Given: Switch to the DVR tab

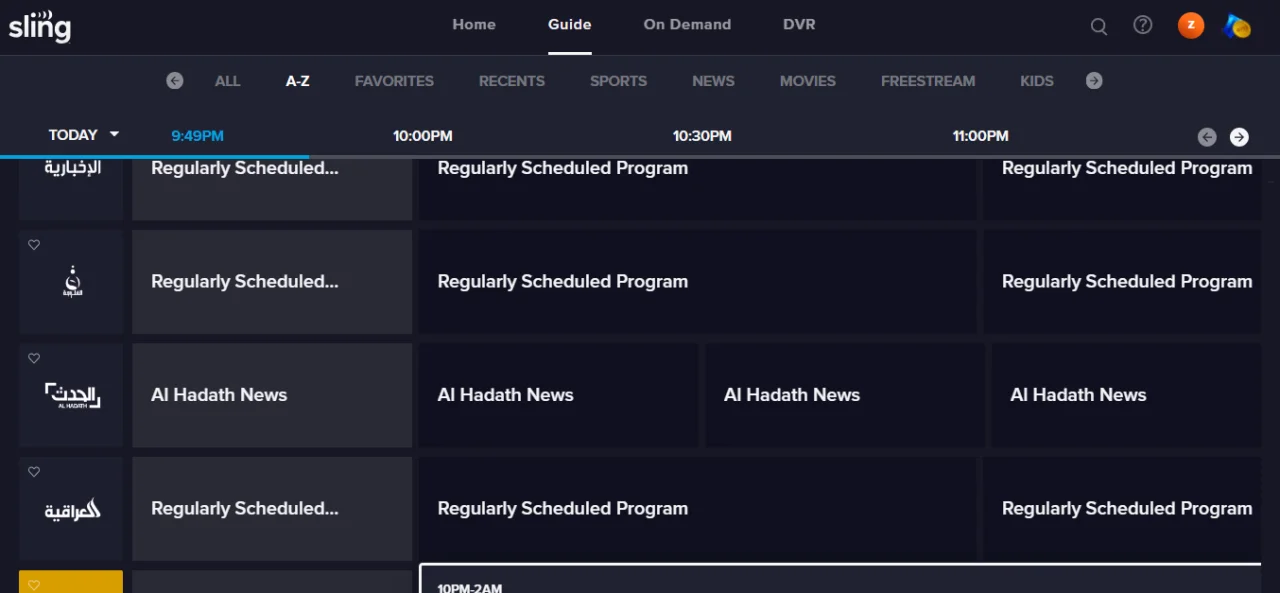Looking at the screenshot, I should (x=799, y=24).
